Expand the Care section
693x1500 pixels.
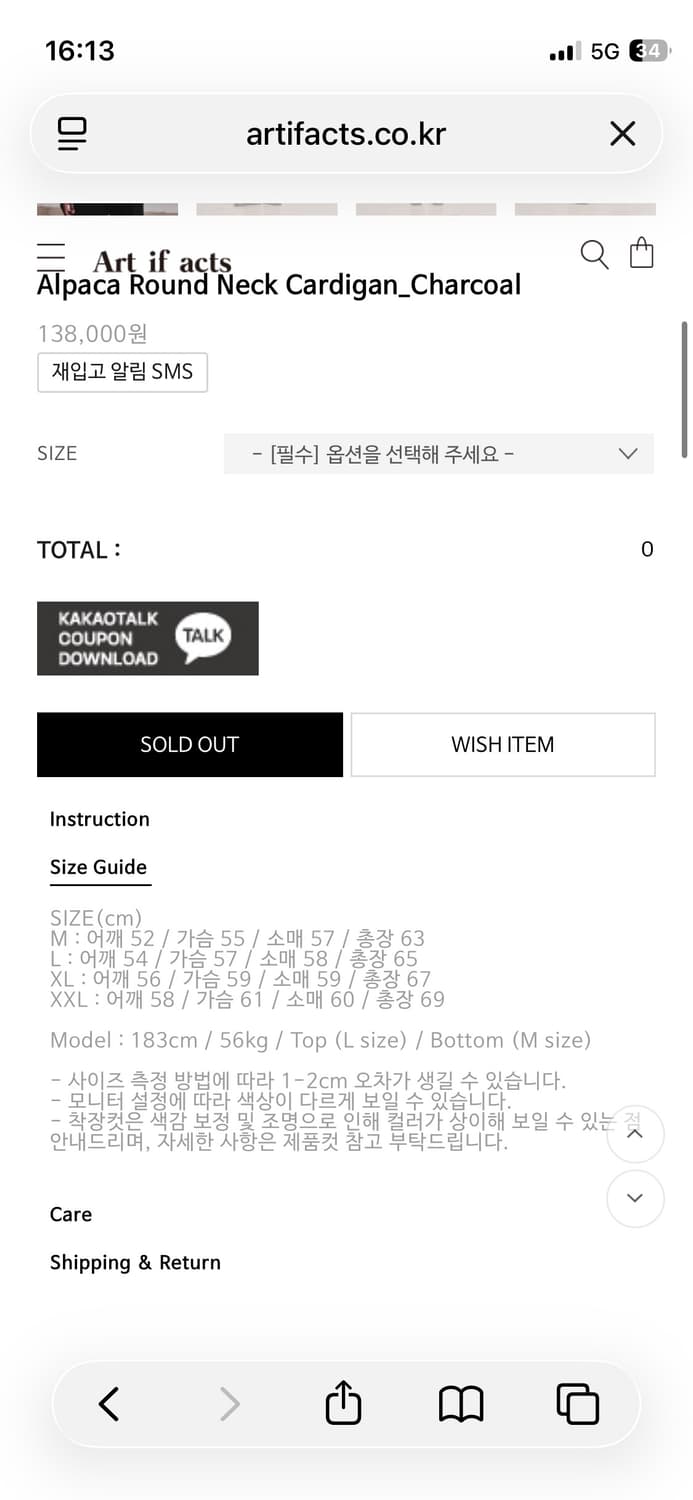(71, 1214)
